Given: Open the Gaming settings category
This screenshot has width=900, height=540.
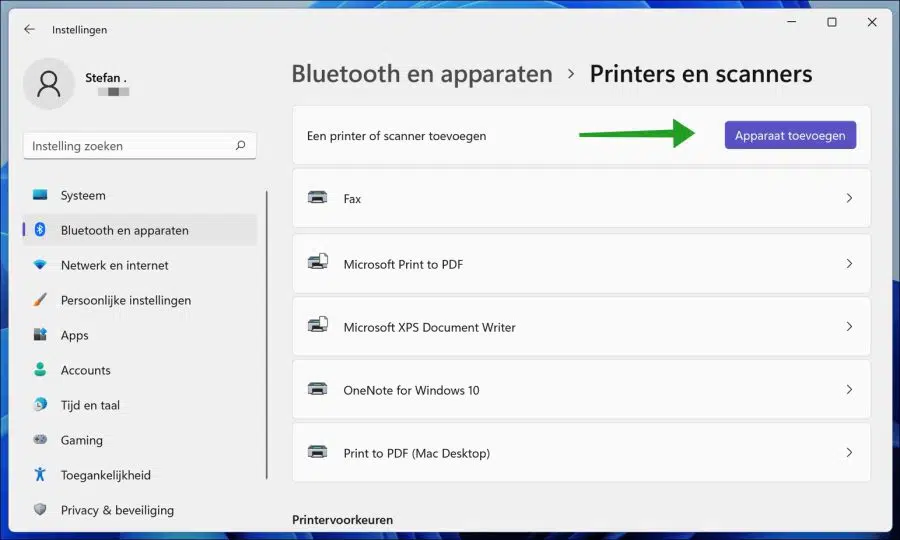Looking at the screenshot, I should pos(140,440).
